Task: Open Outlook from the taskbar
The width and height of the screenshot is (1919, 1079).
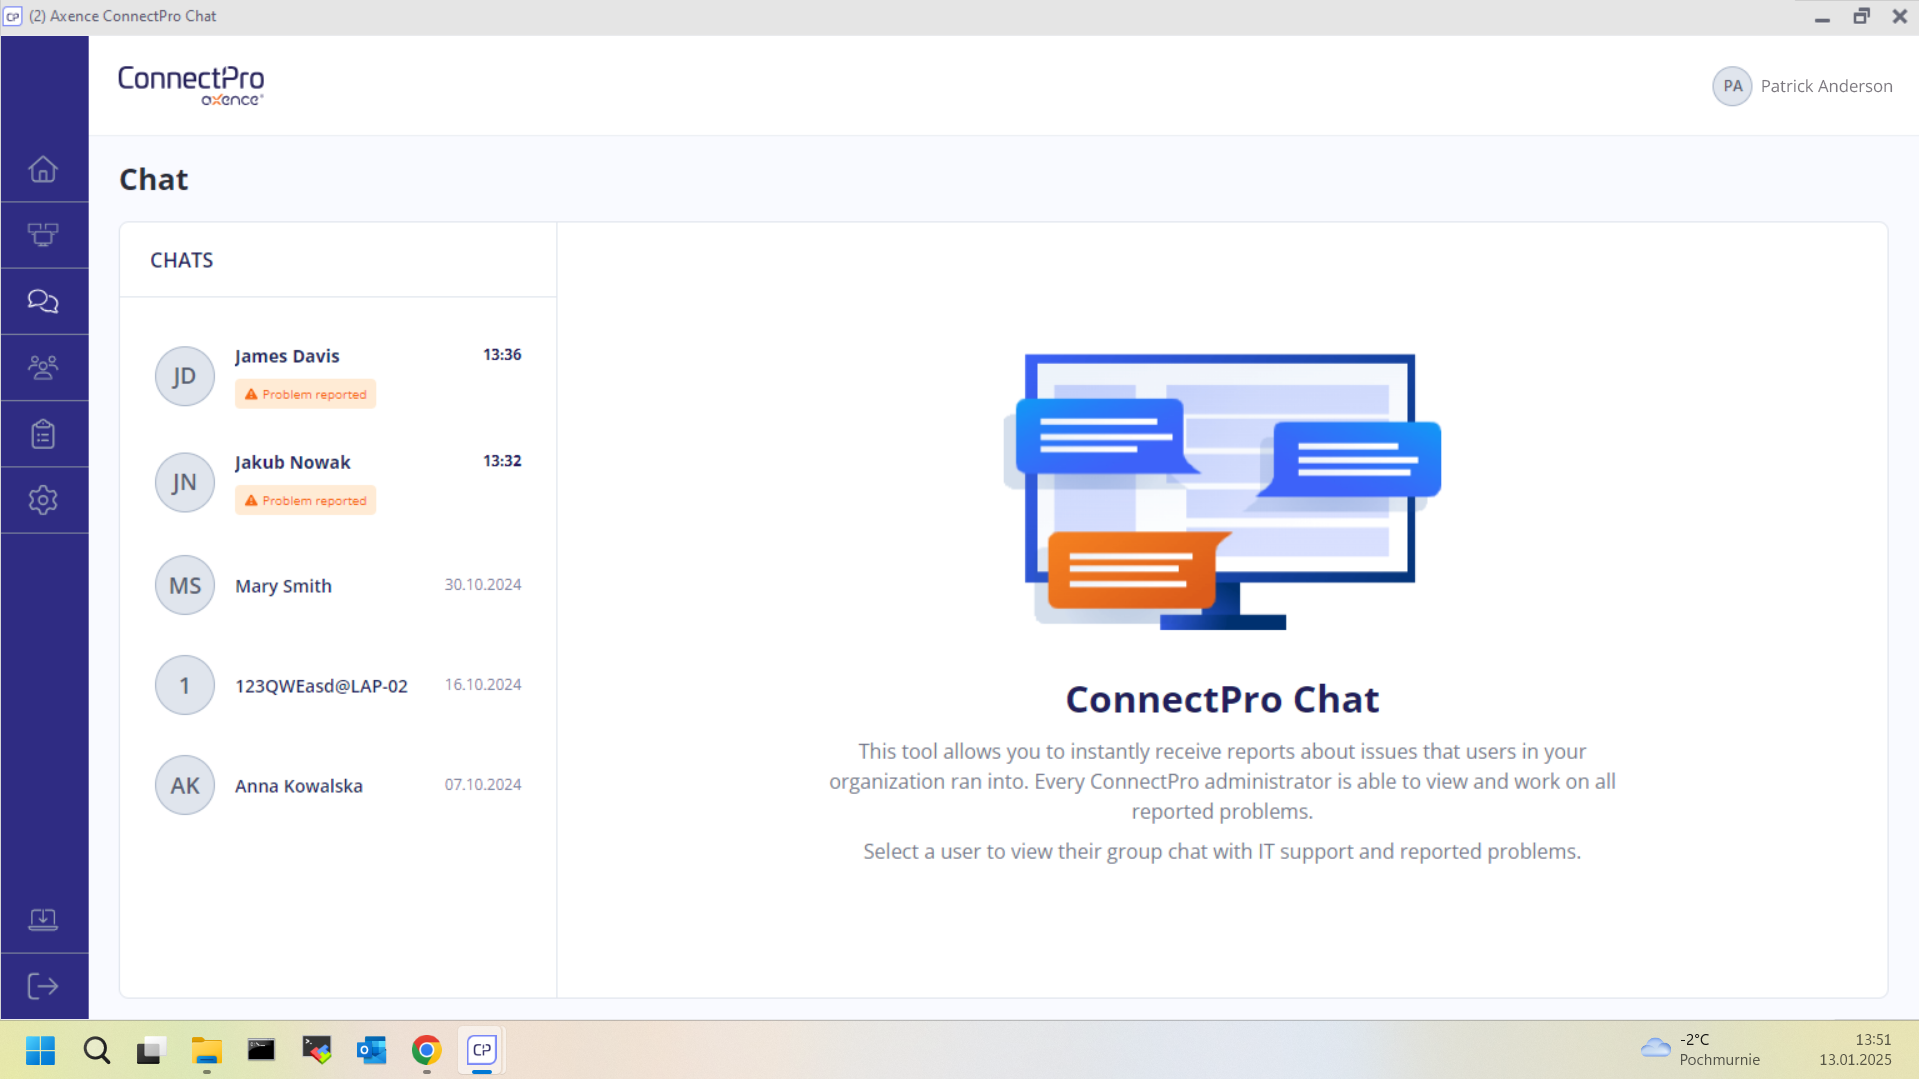Action: click(x=371, y=1050)
